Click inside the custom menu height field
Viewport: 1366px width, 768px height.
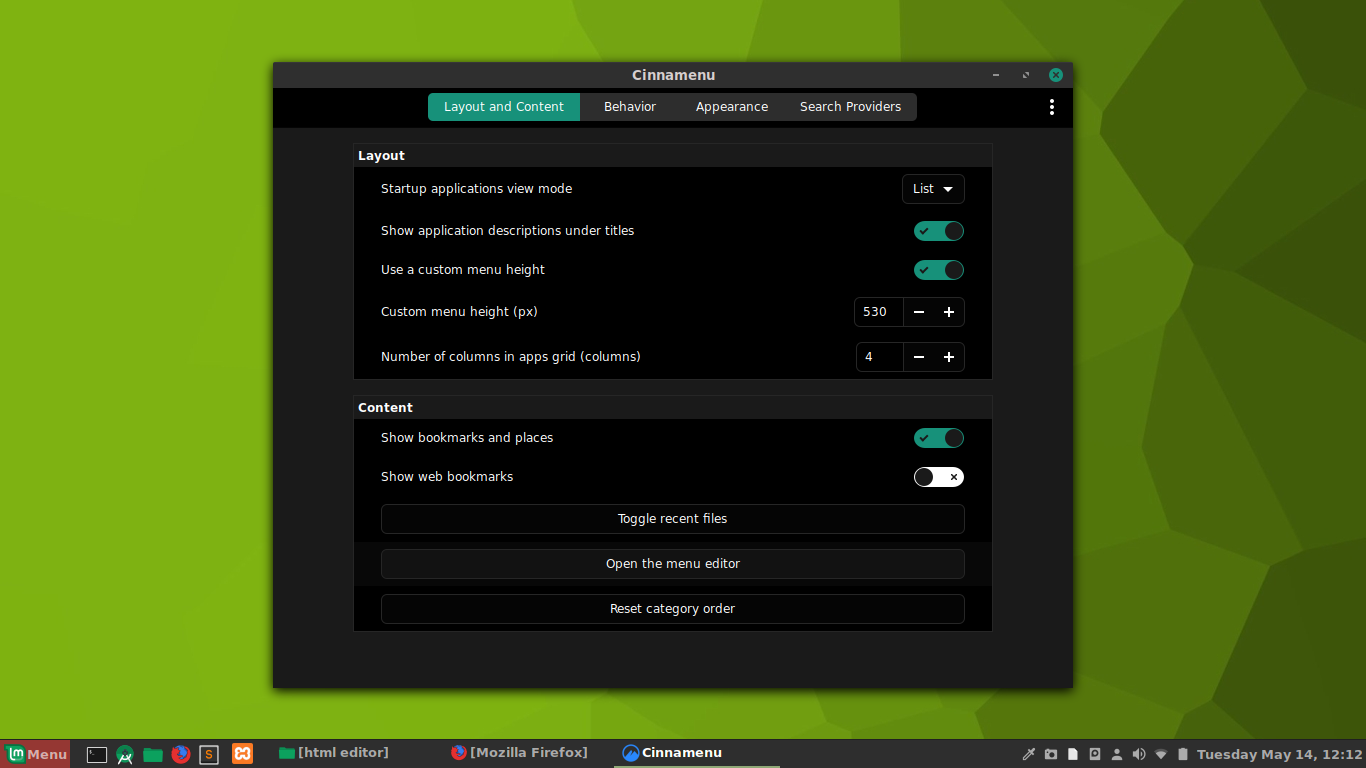point(877,312)
